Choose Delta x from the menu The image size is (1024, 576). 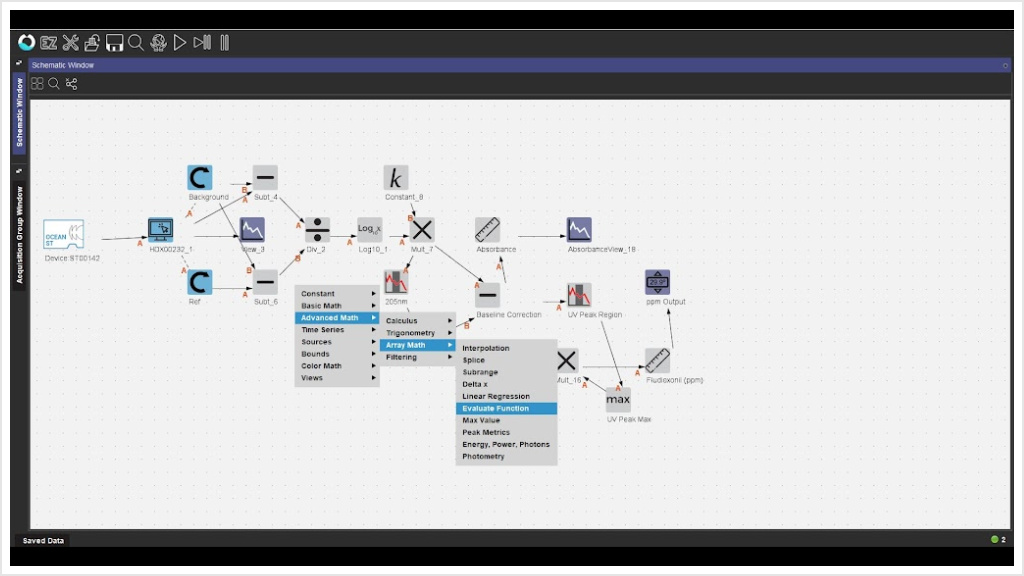(506, 384)
